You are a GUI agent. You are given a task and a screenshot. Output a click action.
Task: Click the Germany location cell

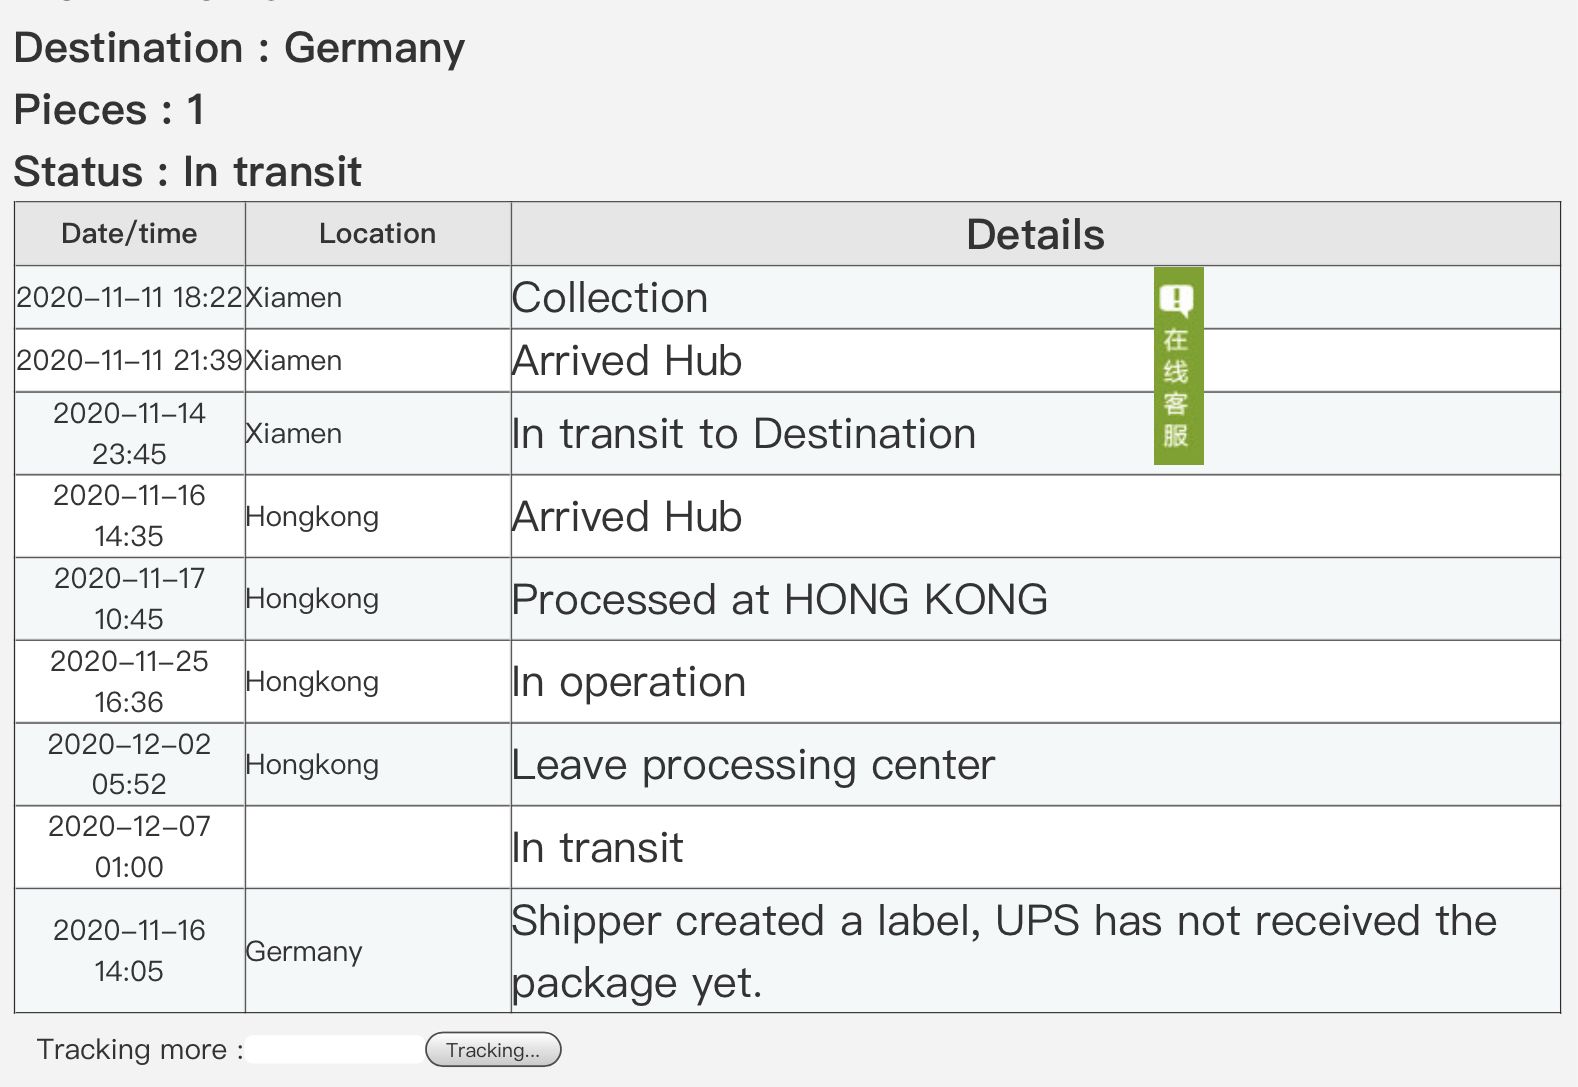coord(304,952)
